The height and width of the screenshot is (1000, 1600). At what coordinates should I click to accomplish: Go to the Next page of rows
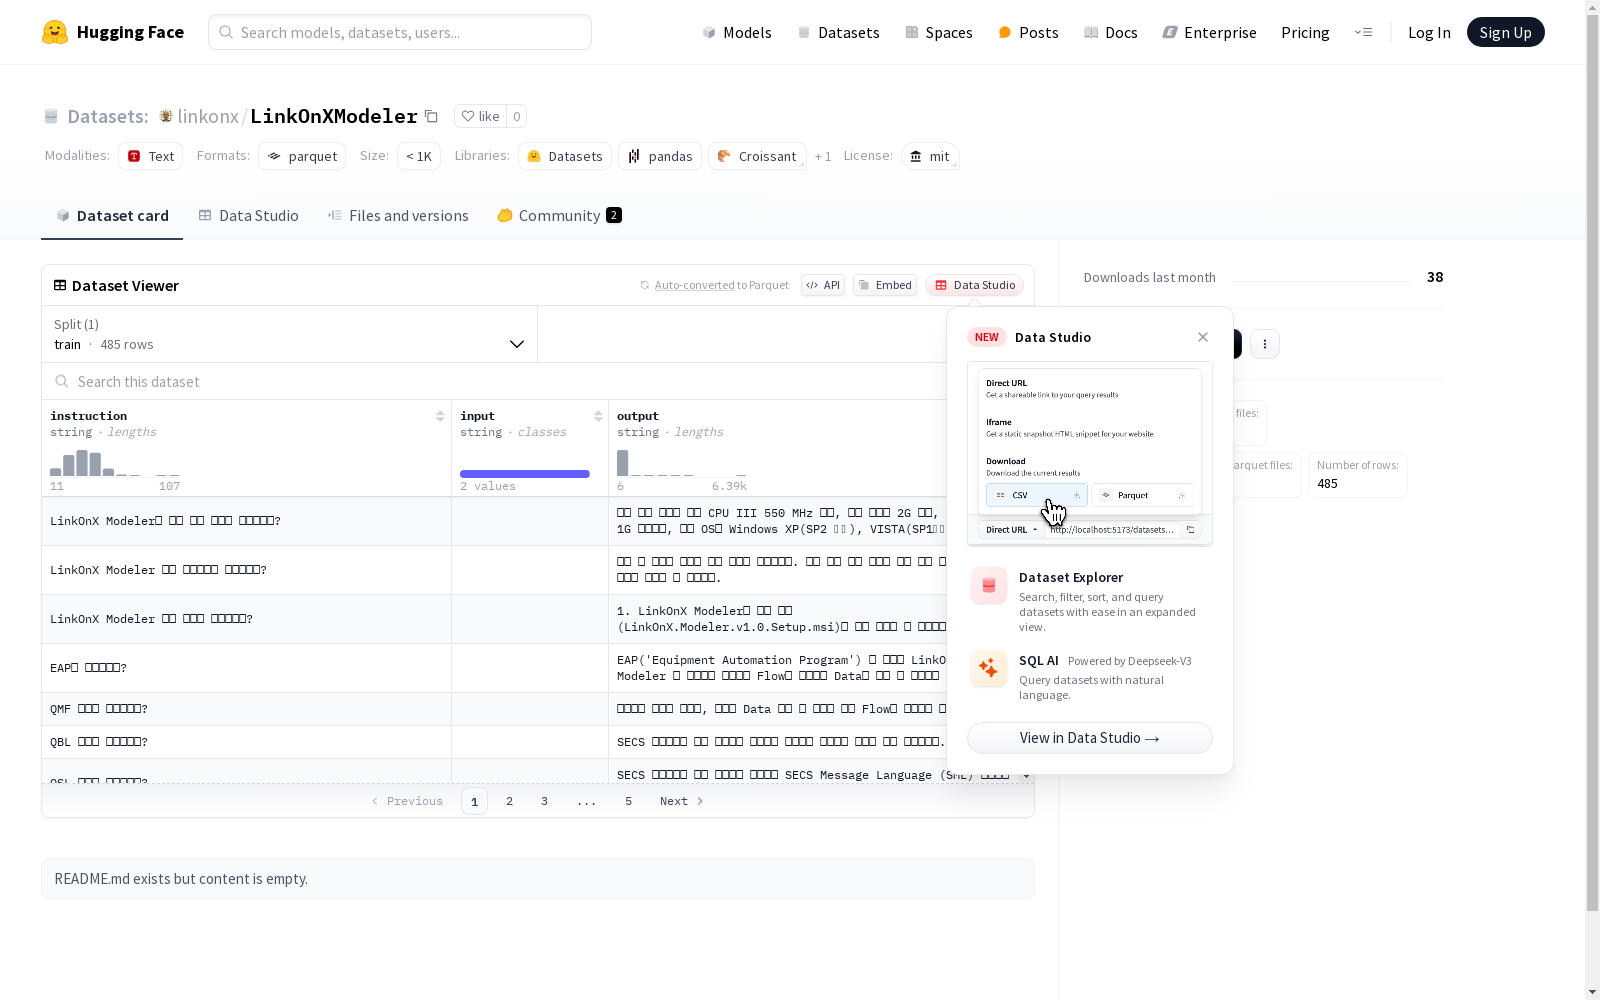682,801
